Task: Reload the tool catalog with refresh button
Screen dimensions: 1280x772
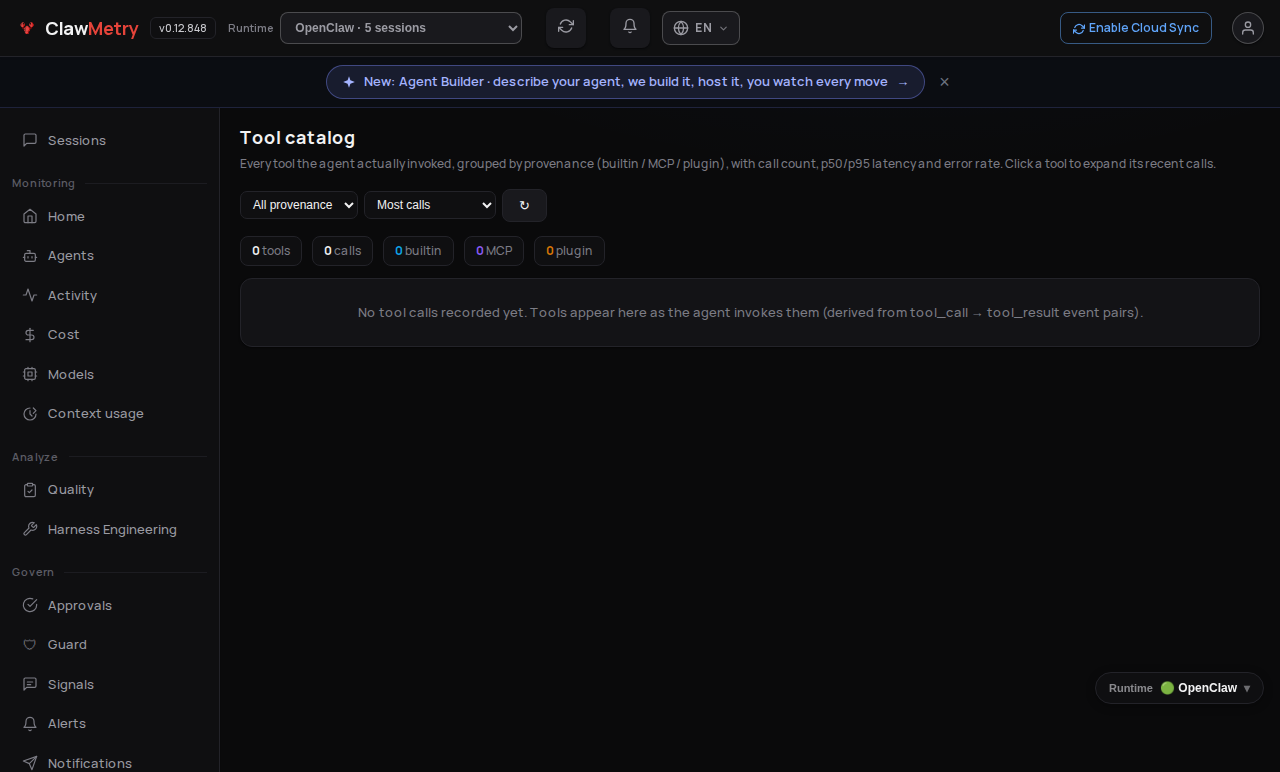Action: [524, 205]
